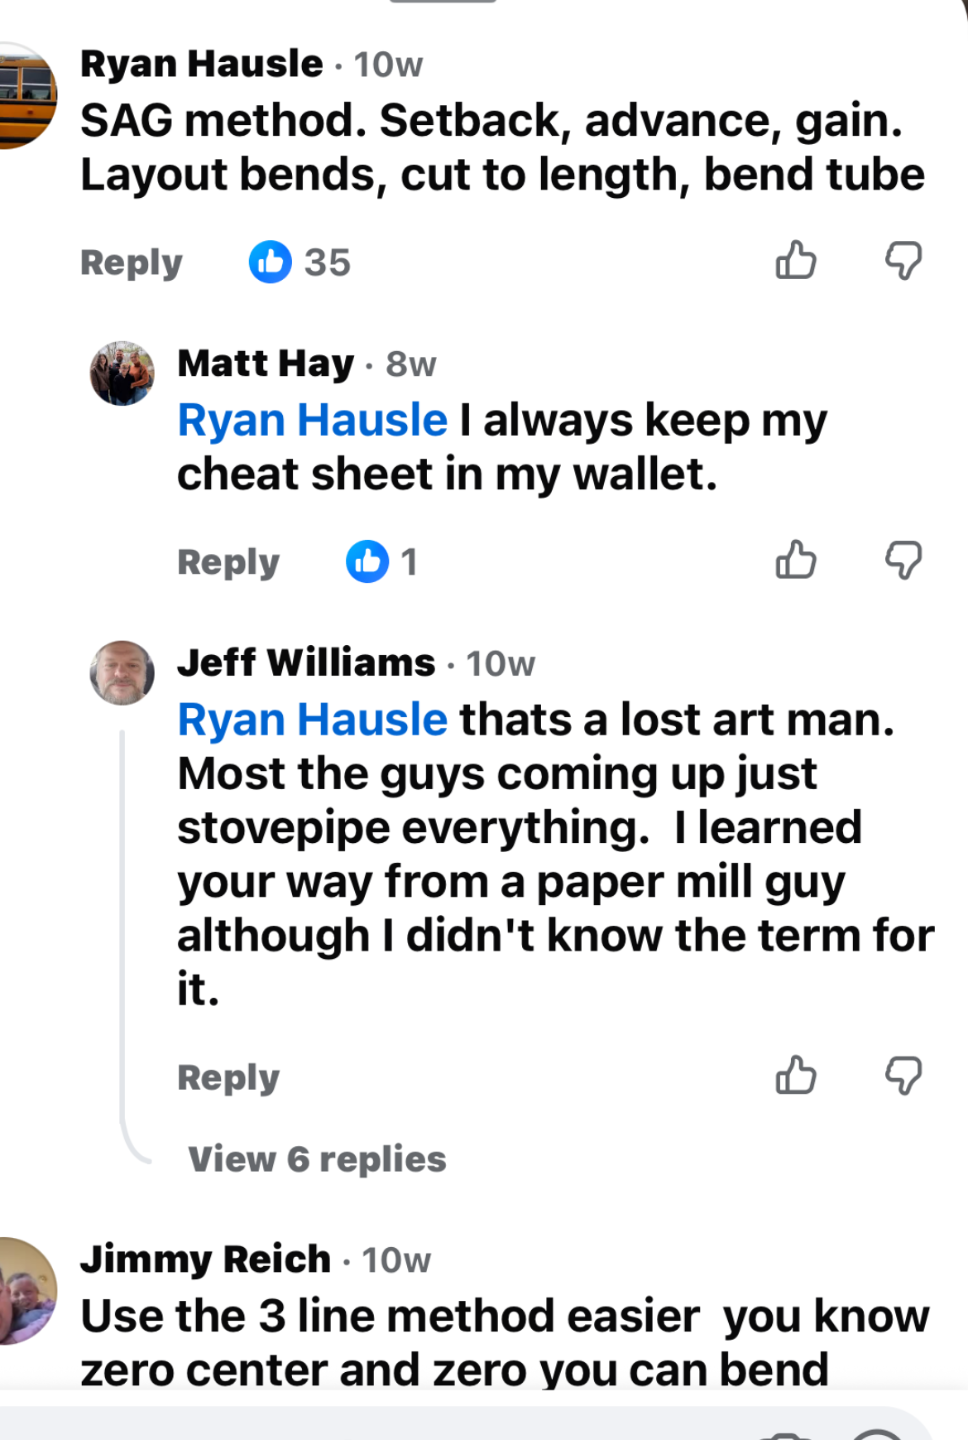Viewport: 968px width, 1440px height.
Task: Thumbs down Matt Hay's cheat sheet reply
Action: pos(903,560)
